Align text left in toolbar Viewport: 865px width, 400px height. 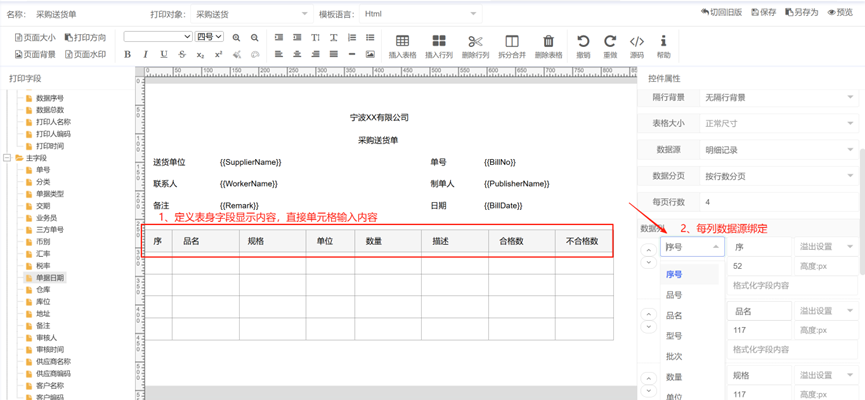point(279,54)
